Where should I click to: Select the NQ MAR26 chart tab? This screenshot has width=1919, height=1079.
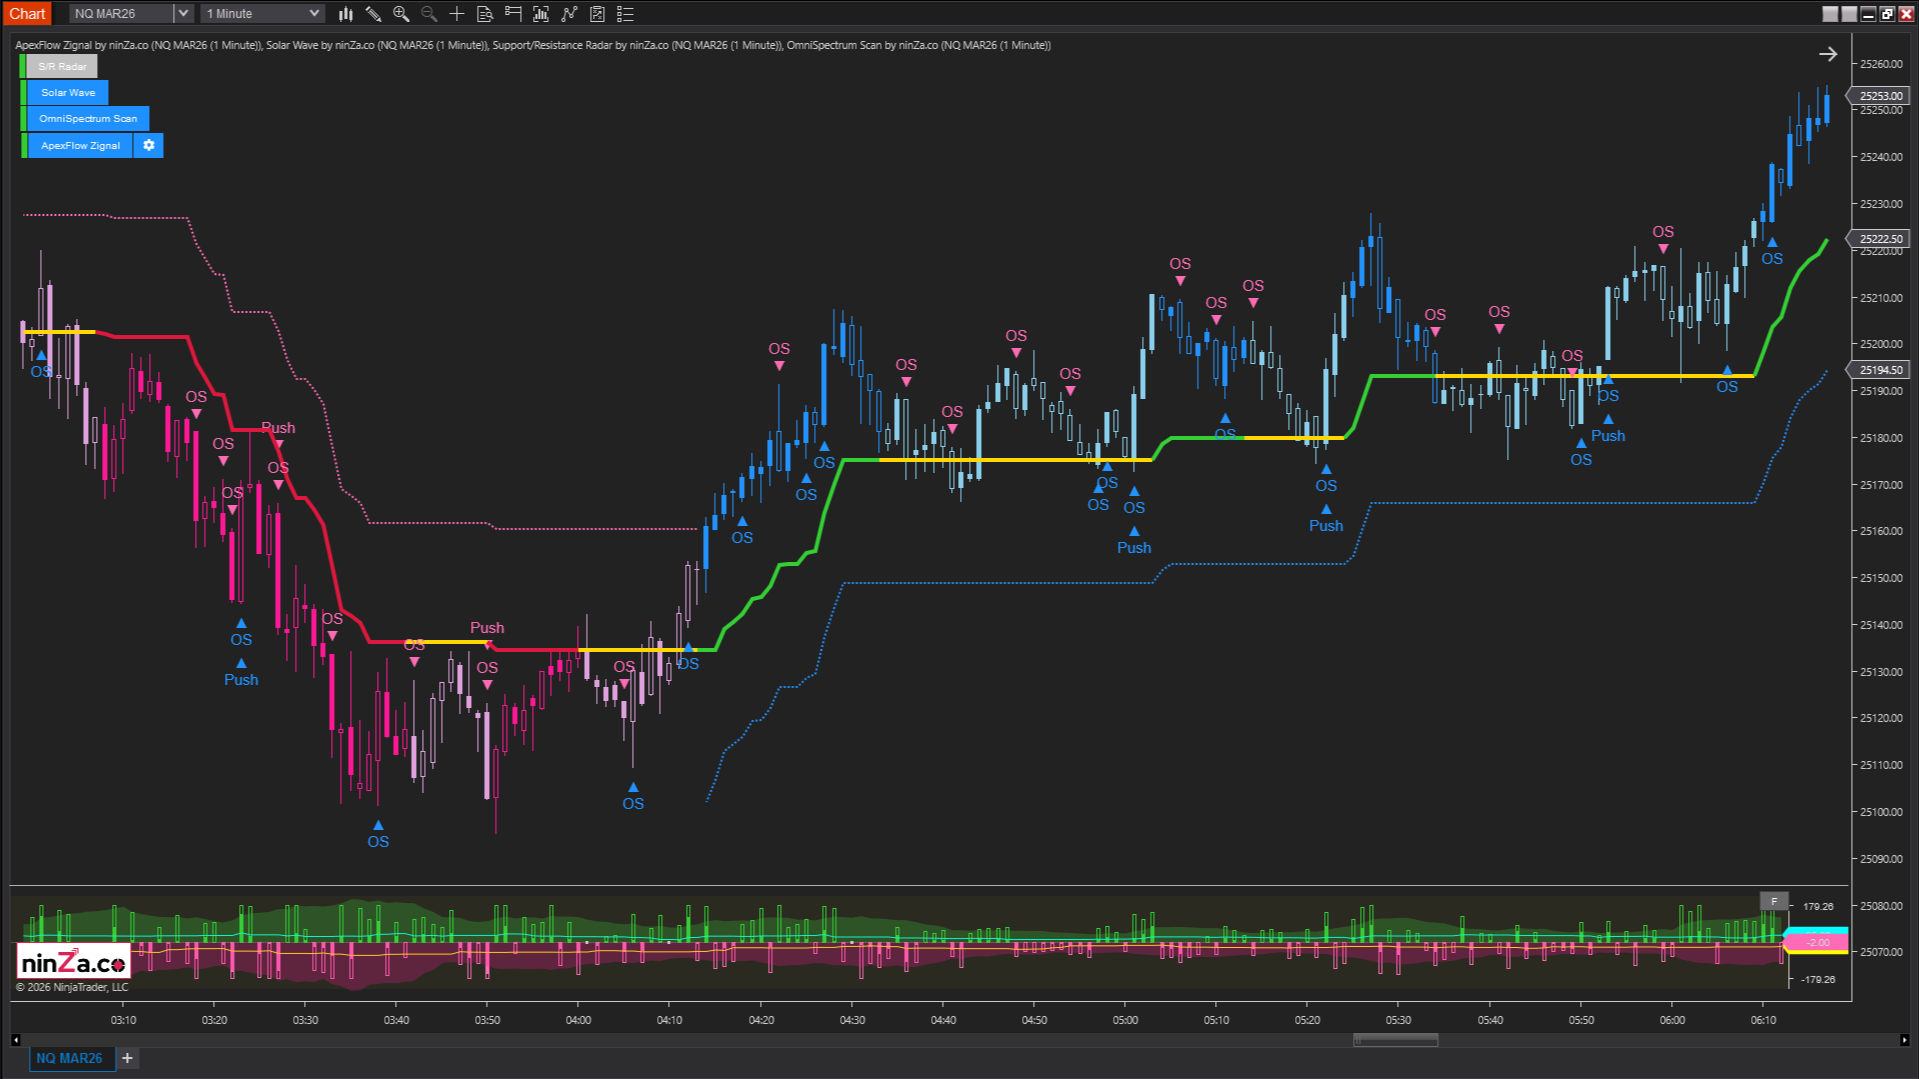click(69, 1058)
